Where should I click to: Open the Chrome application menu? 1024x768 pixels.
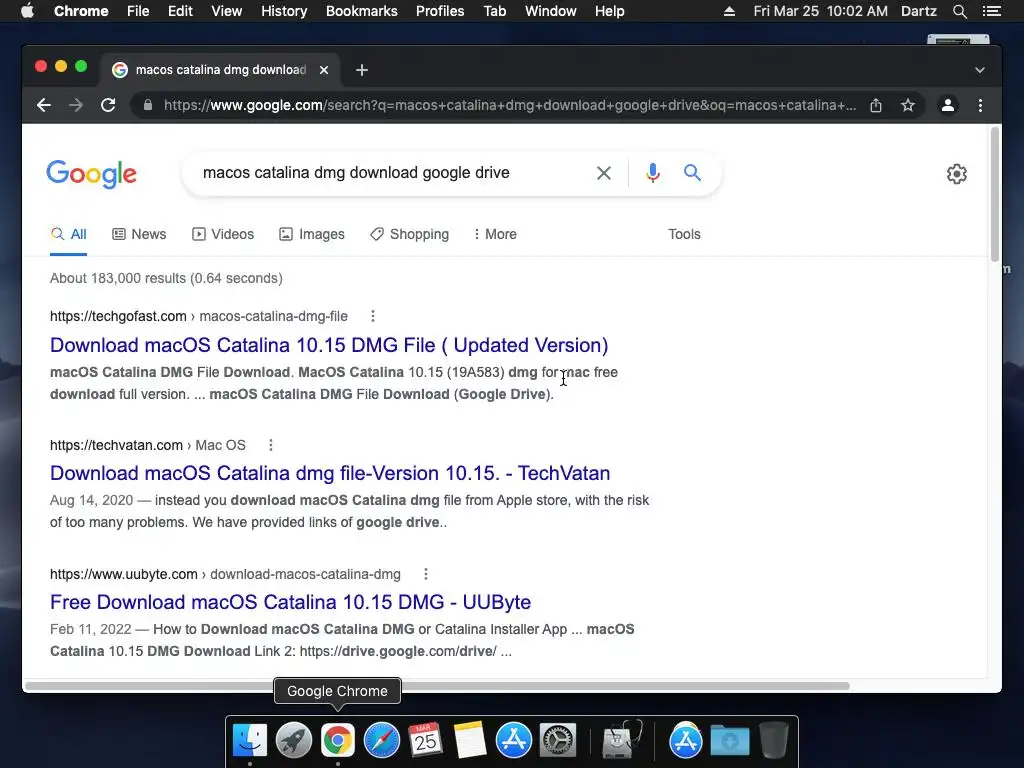click(81, 11)
